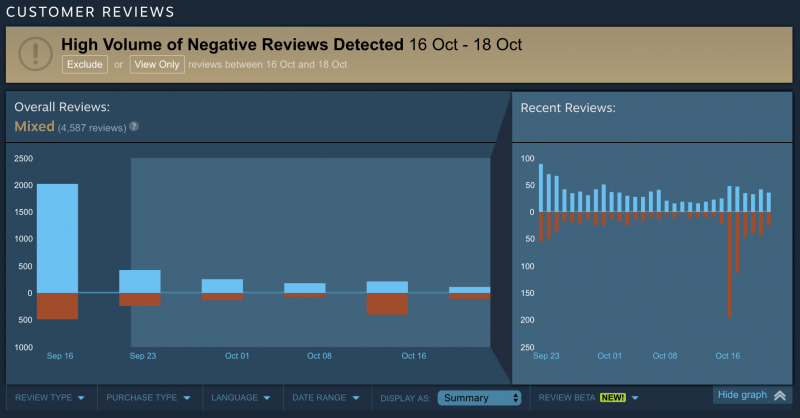
Task: Expand the Date Range filter
Action: [x=325, y=397]
